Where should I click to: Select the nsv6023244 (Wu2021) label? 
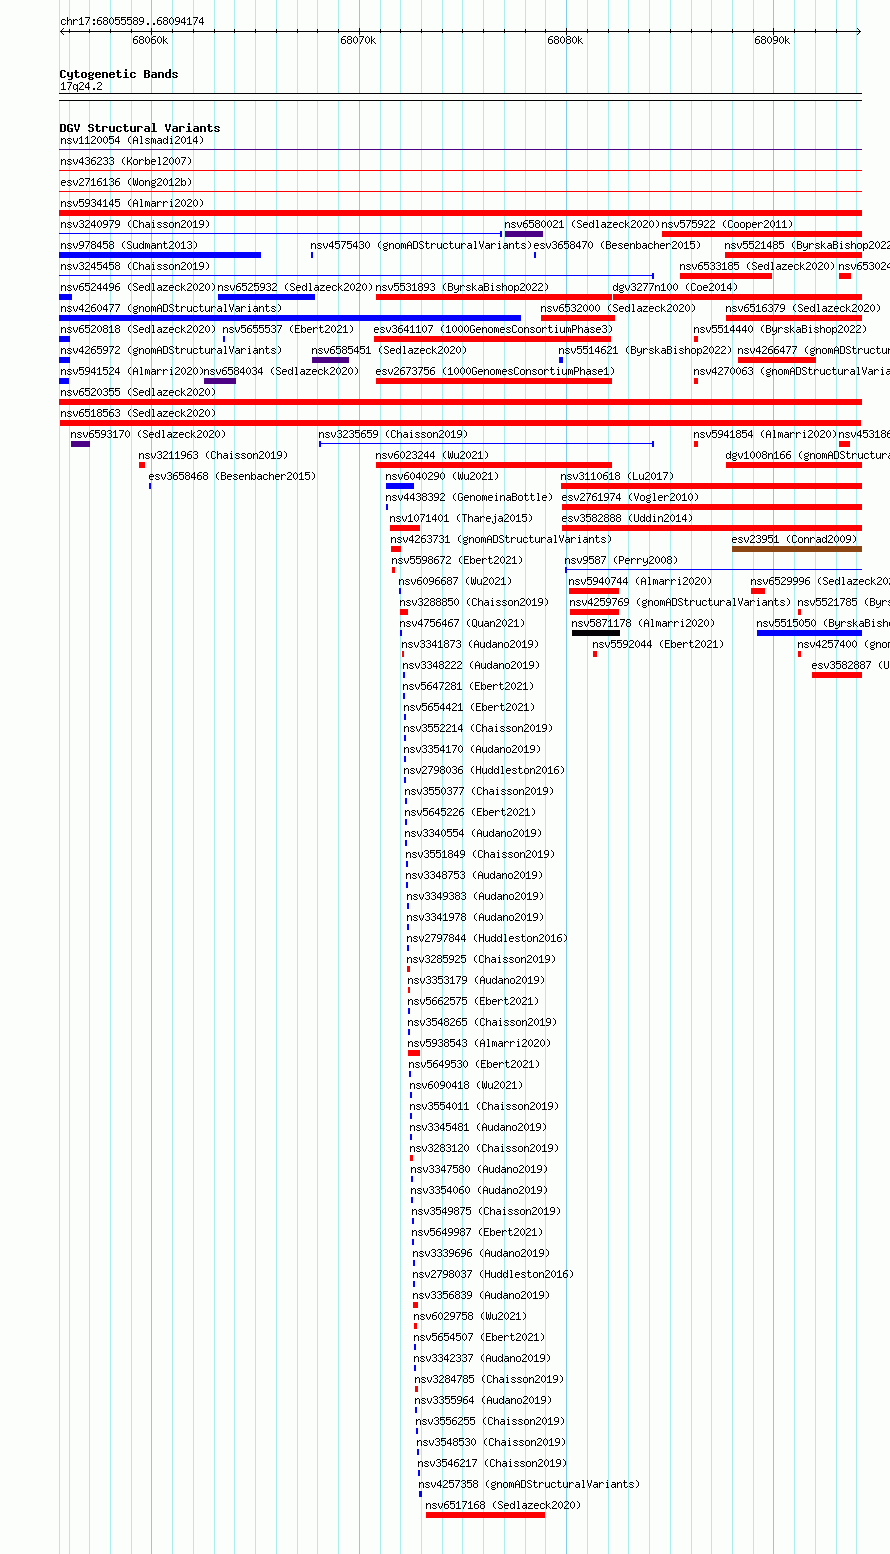[433, 455]
